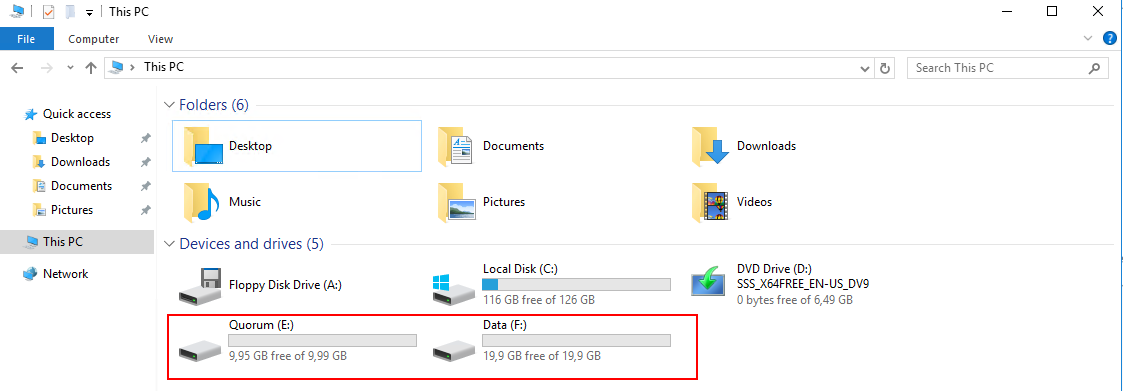Open the Videos folder icon
1123x391 pixels.
710,202
